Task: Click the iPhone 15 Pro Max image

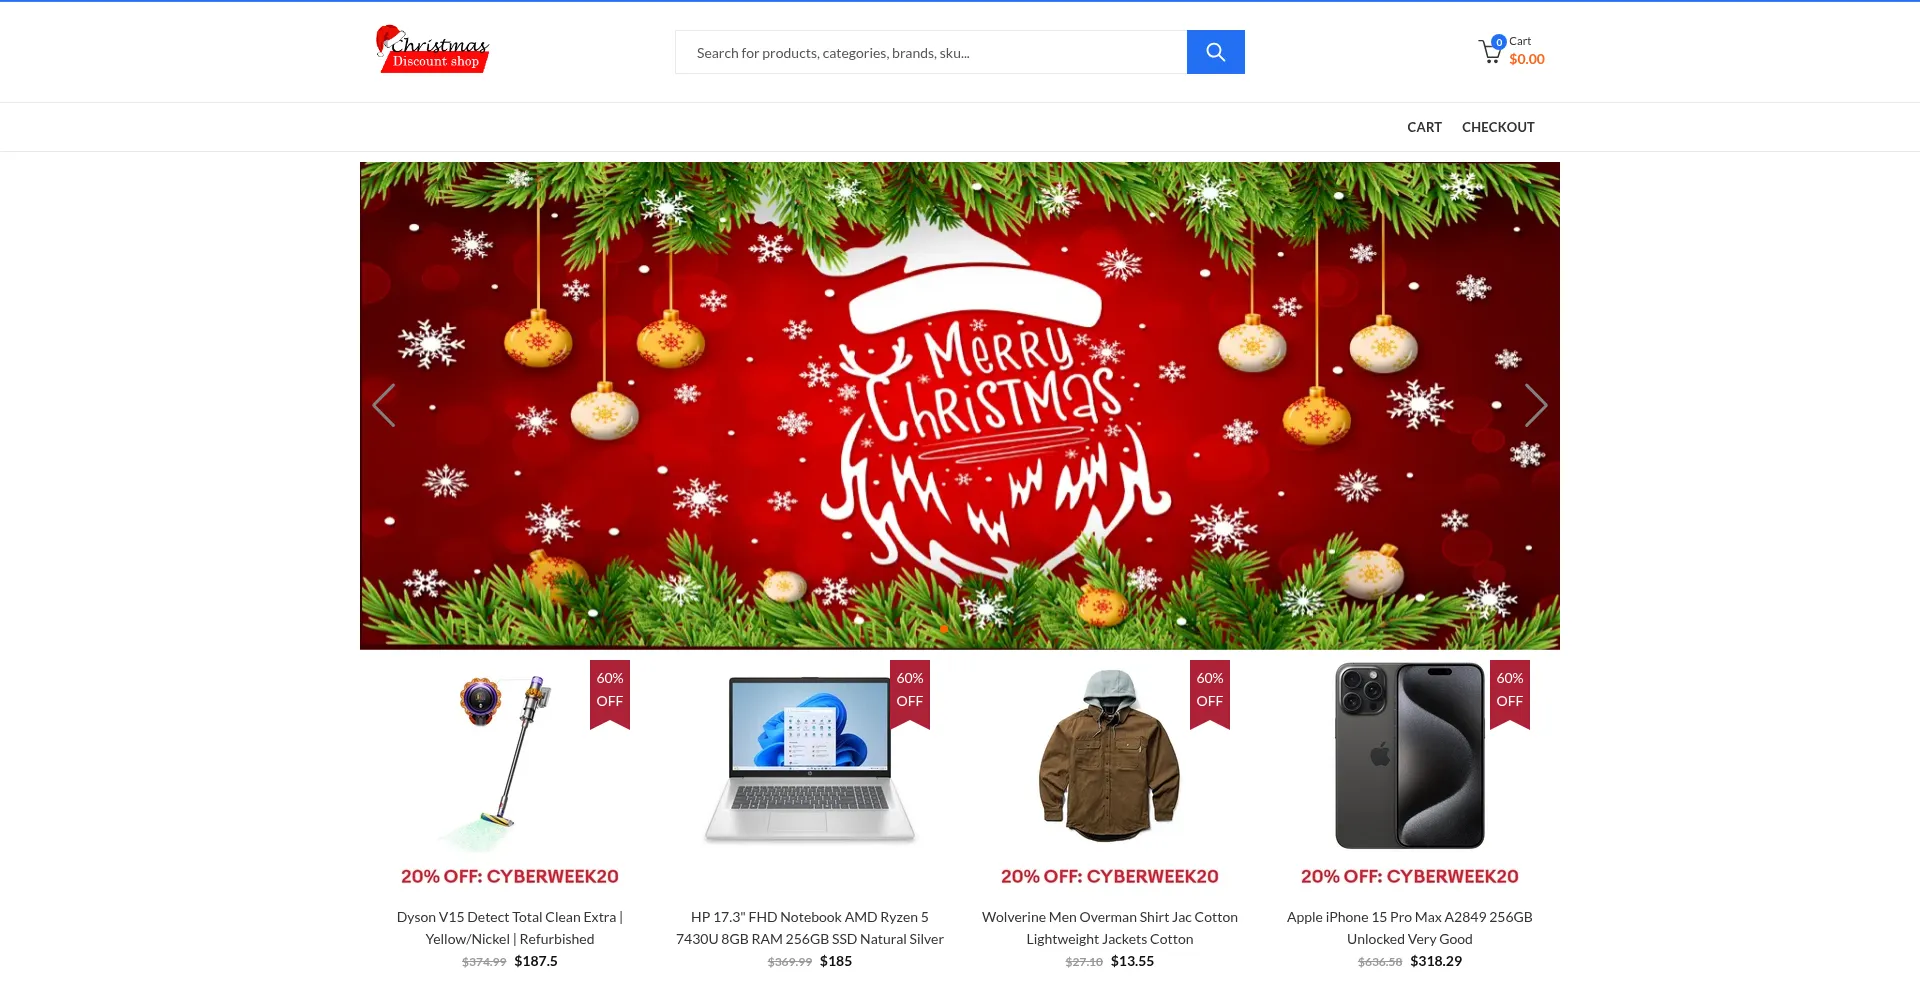Action: tap(1410, 756)
